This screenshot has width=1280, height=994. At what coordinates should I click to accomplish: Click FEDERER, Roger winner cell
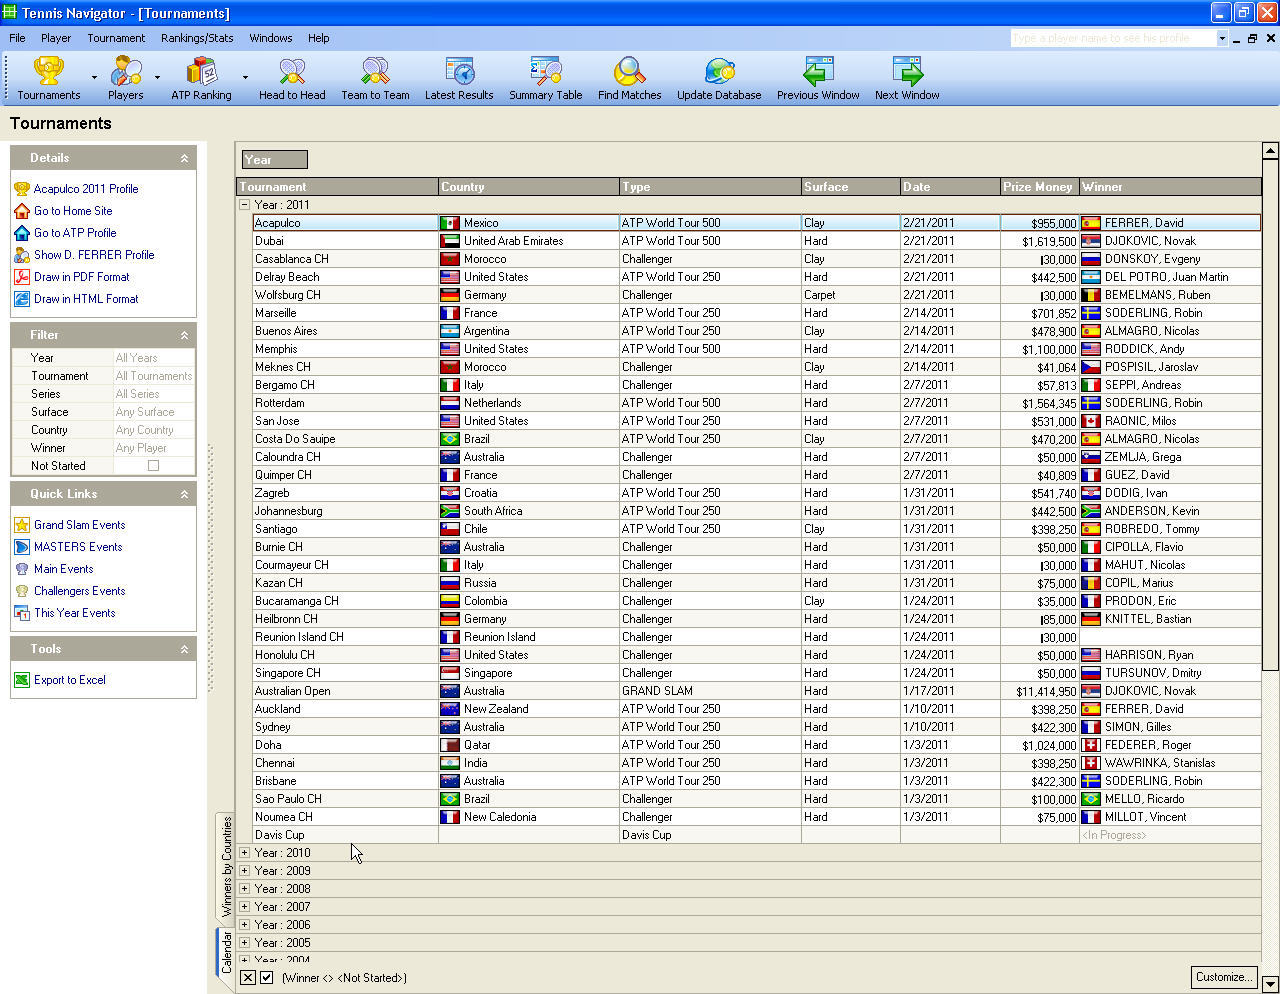tap(1170, 745)
